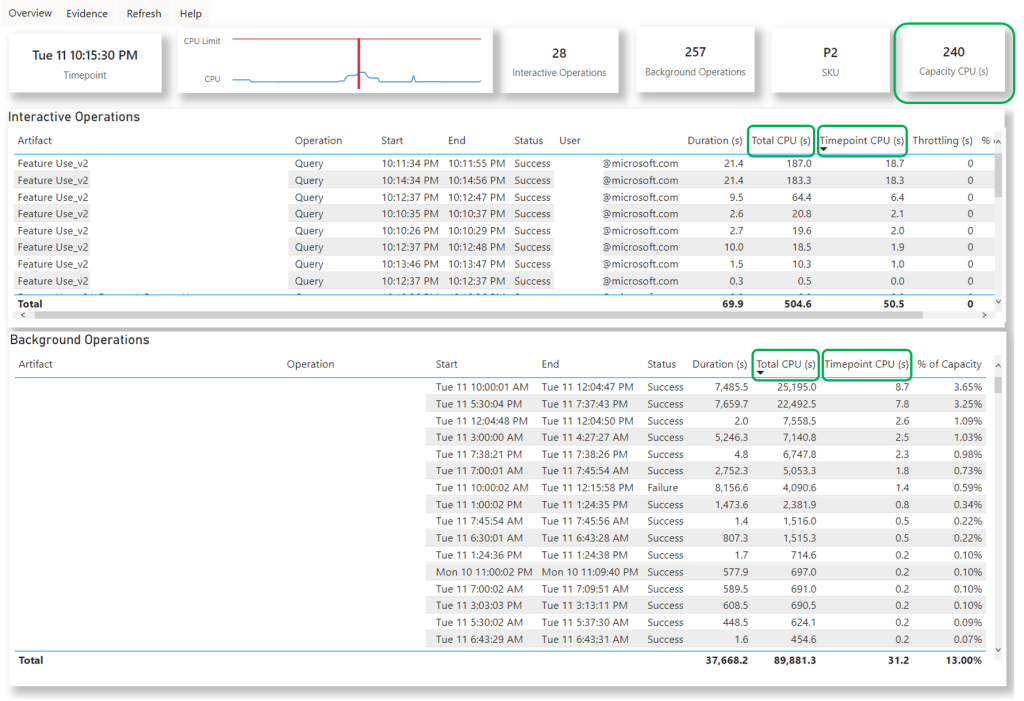Open the Overview menu item
This screenshot has height=701, width=1024.
click(x=30, y=13)
